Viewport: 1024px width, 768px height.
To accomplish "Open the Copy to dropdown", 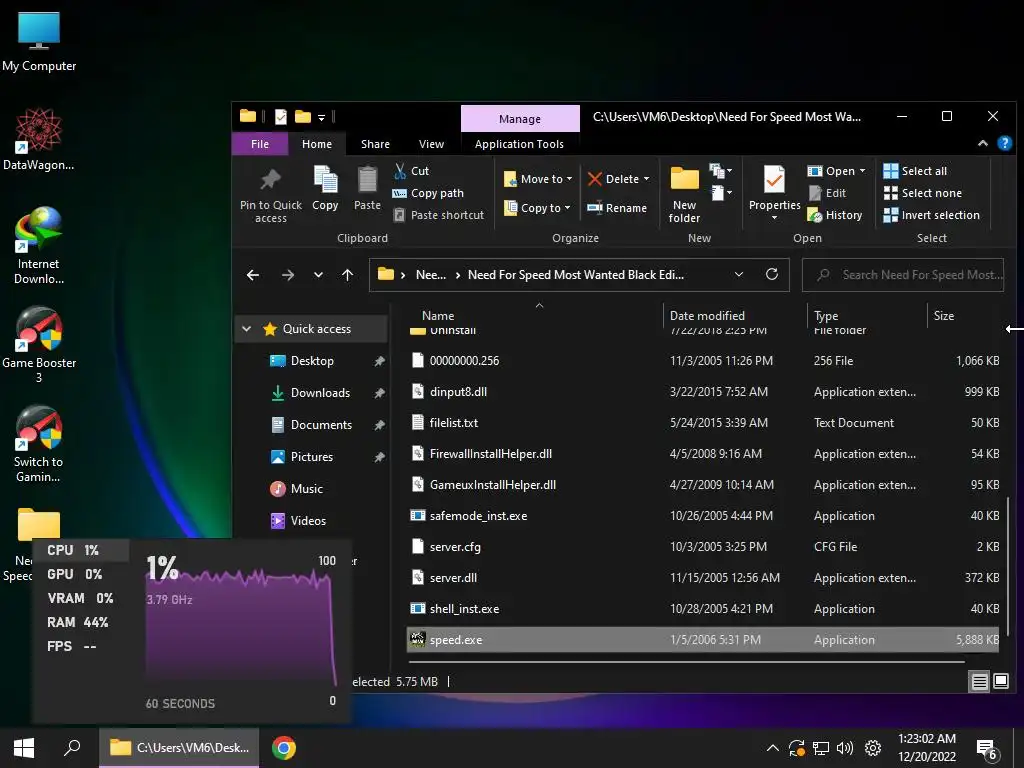I will pyautogui.click(x=537, y=208).
